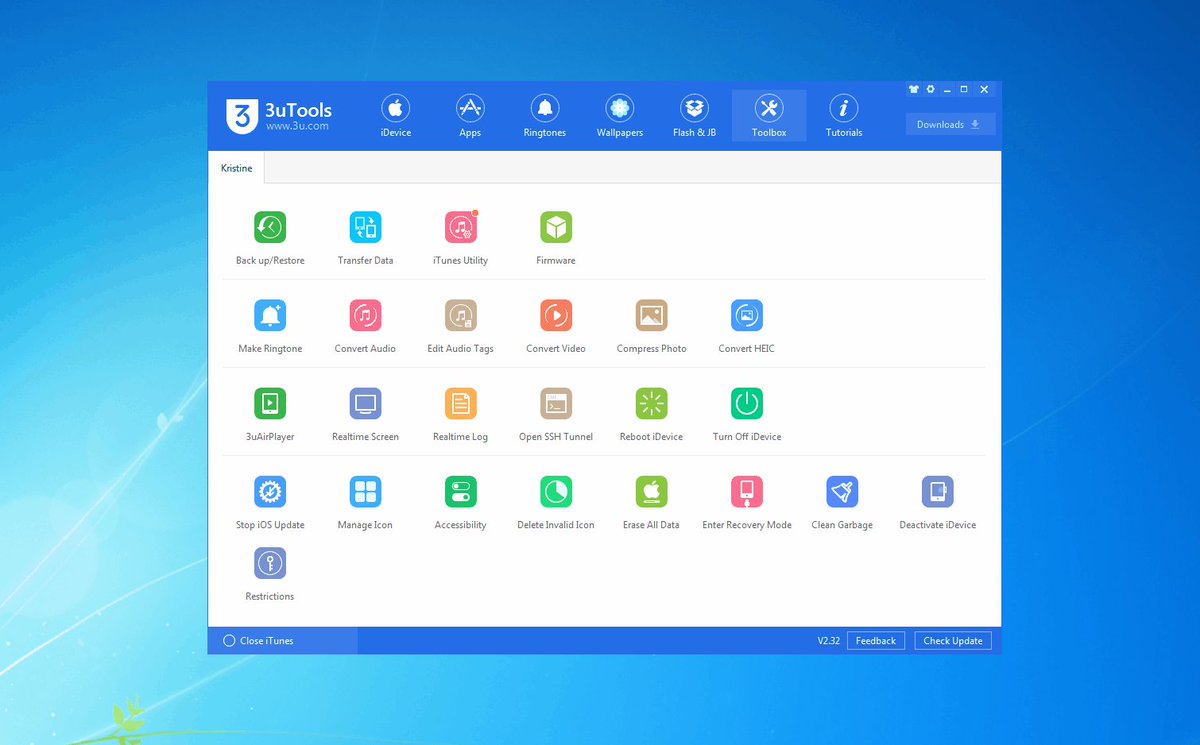Click the Turn Off iDevice icon
Image resolution: width=1200 pixels, height=745 pixels.
pyautogui.click(x=747, y=404)
